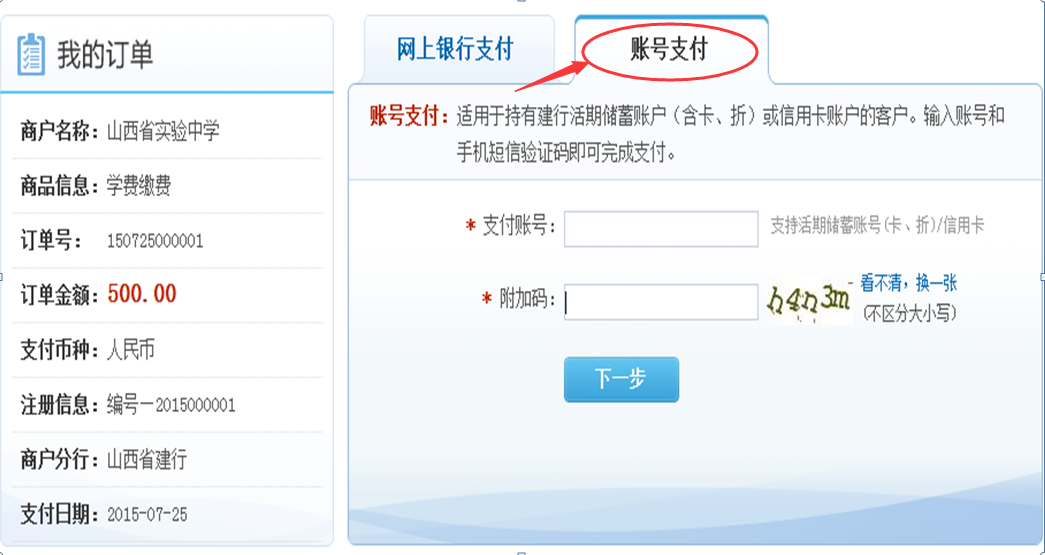Click the captcha image h4n3m
Image resolution: width=1045 pixels, height=555 pixels.
click(809, 302)
